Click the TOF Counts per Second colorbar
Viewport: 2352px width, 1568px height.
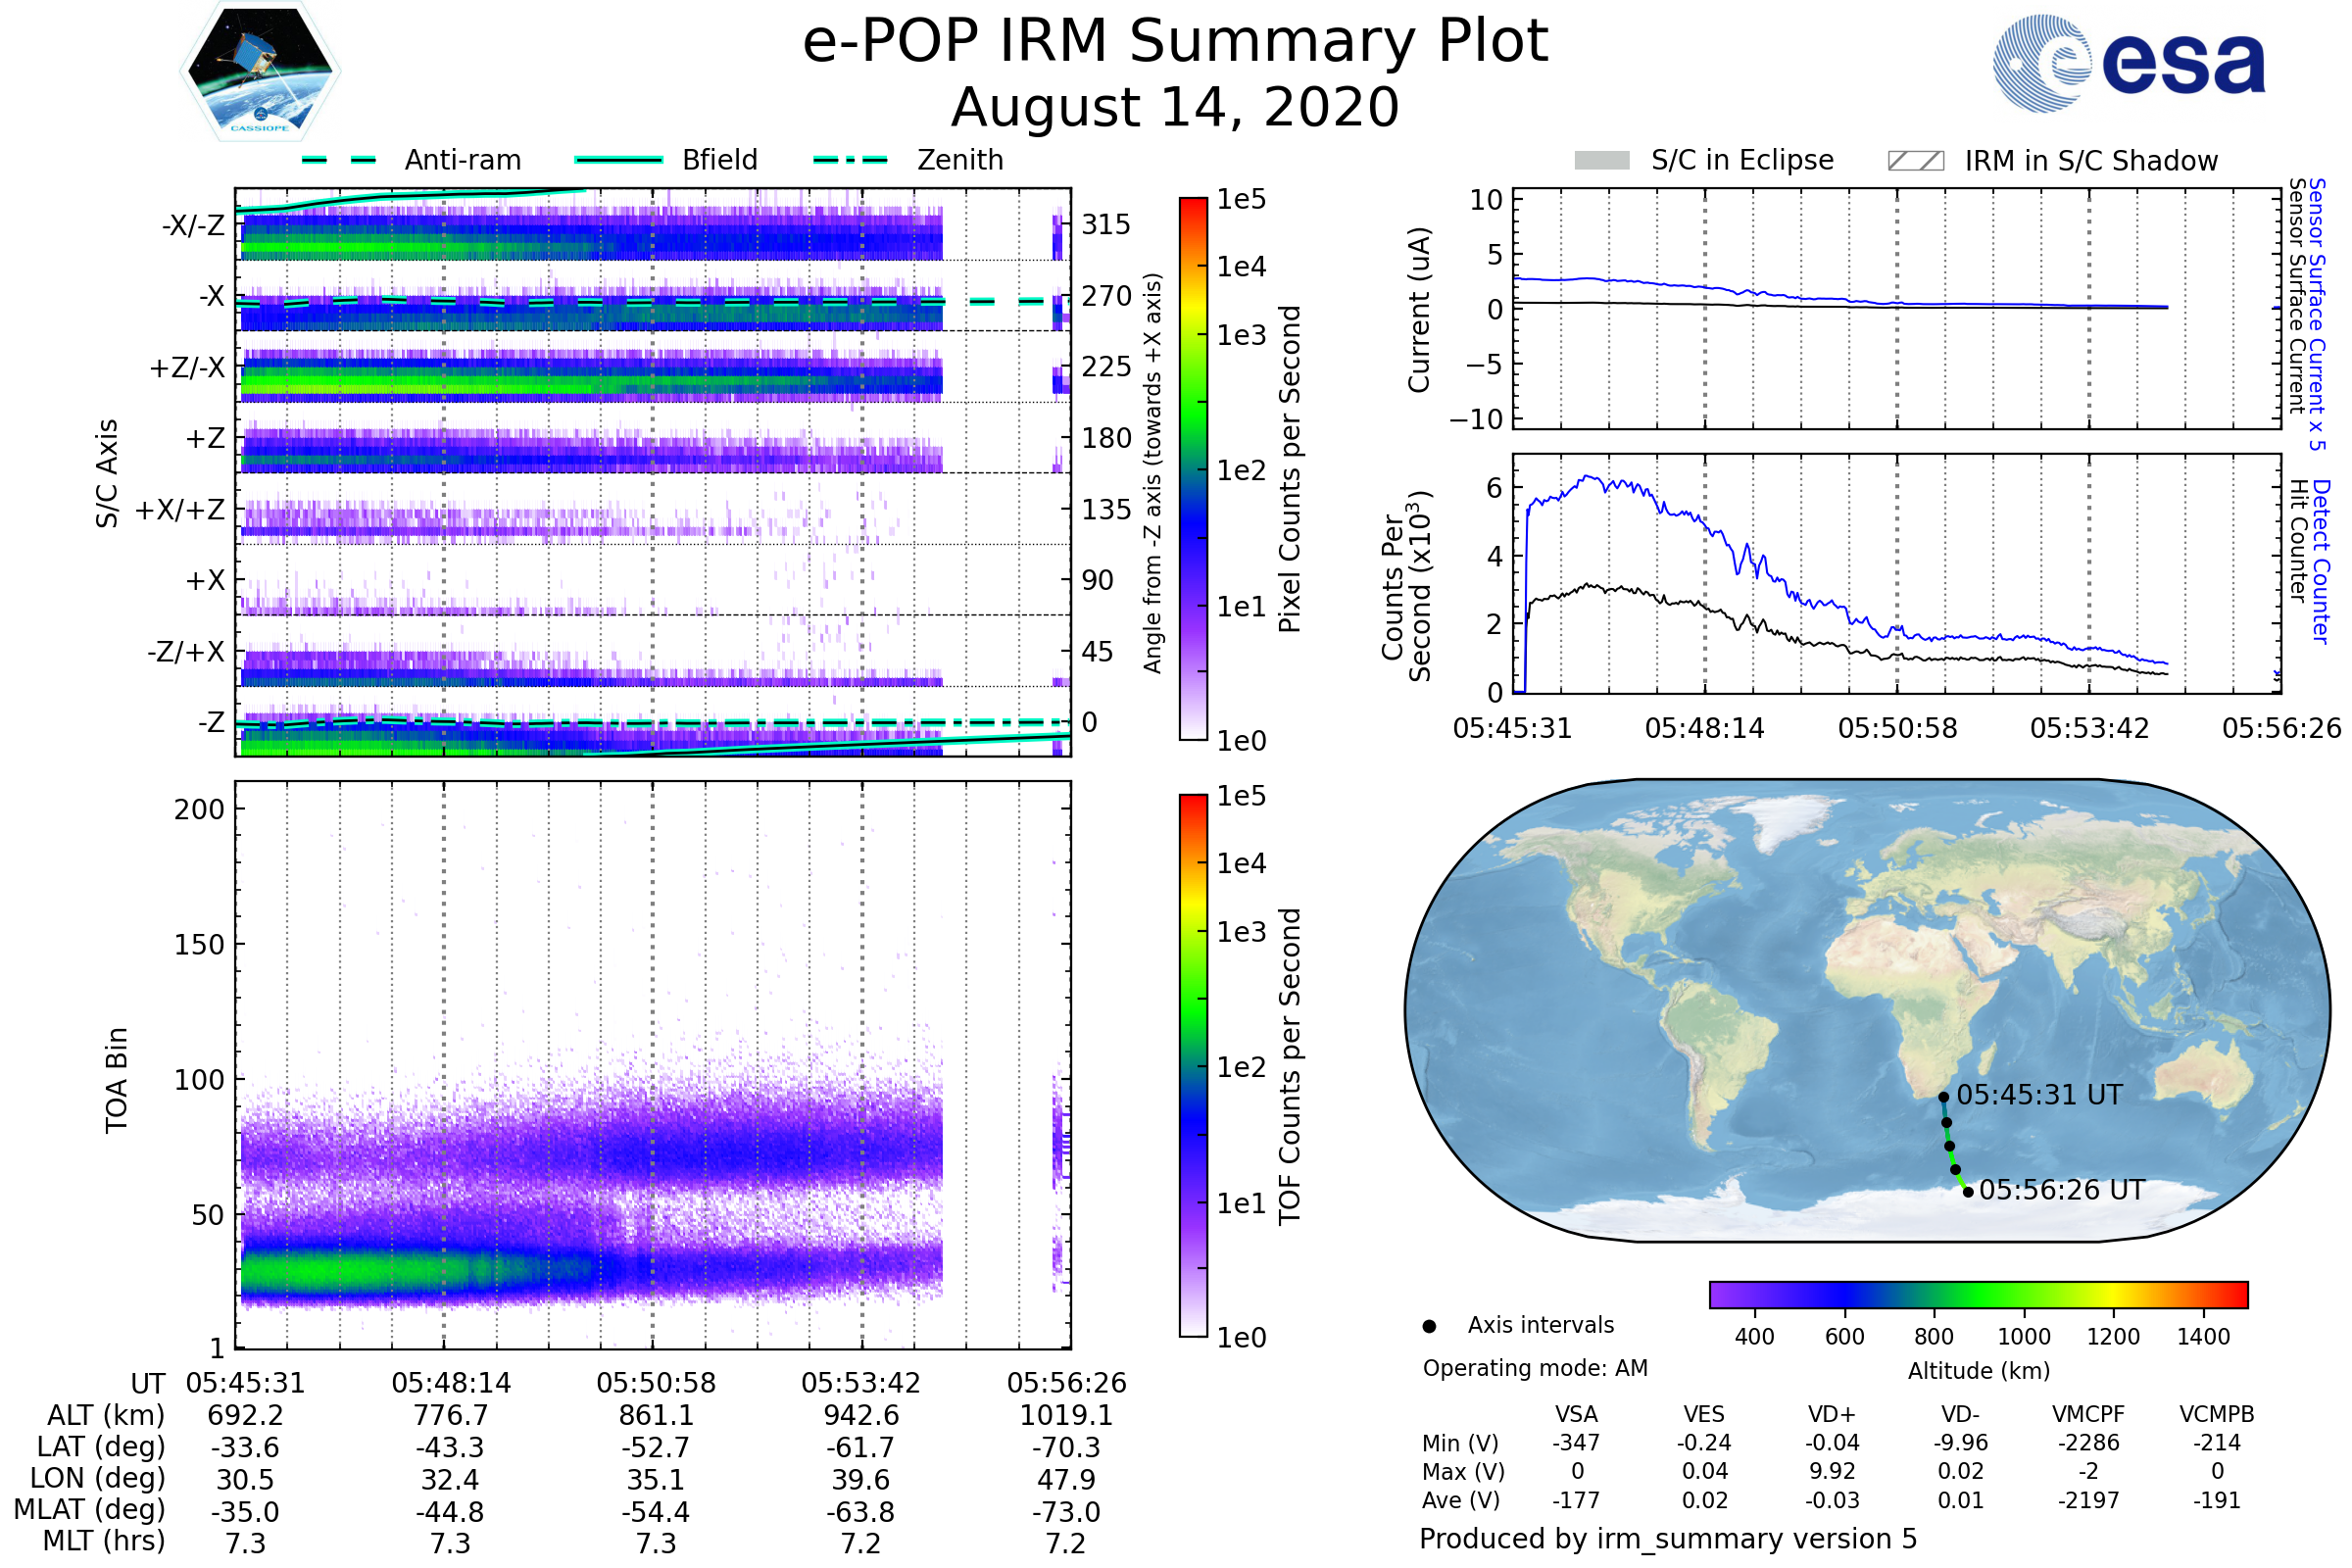click(x=1193, y=1066)
